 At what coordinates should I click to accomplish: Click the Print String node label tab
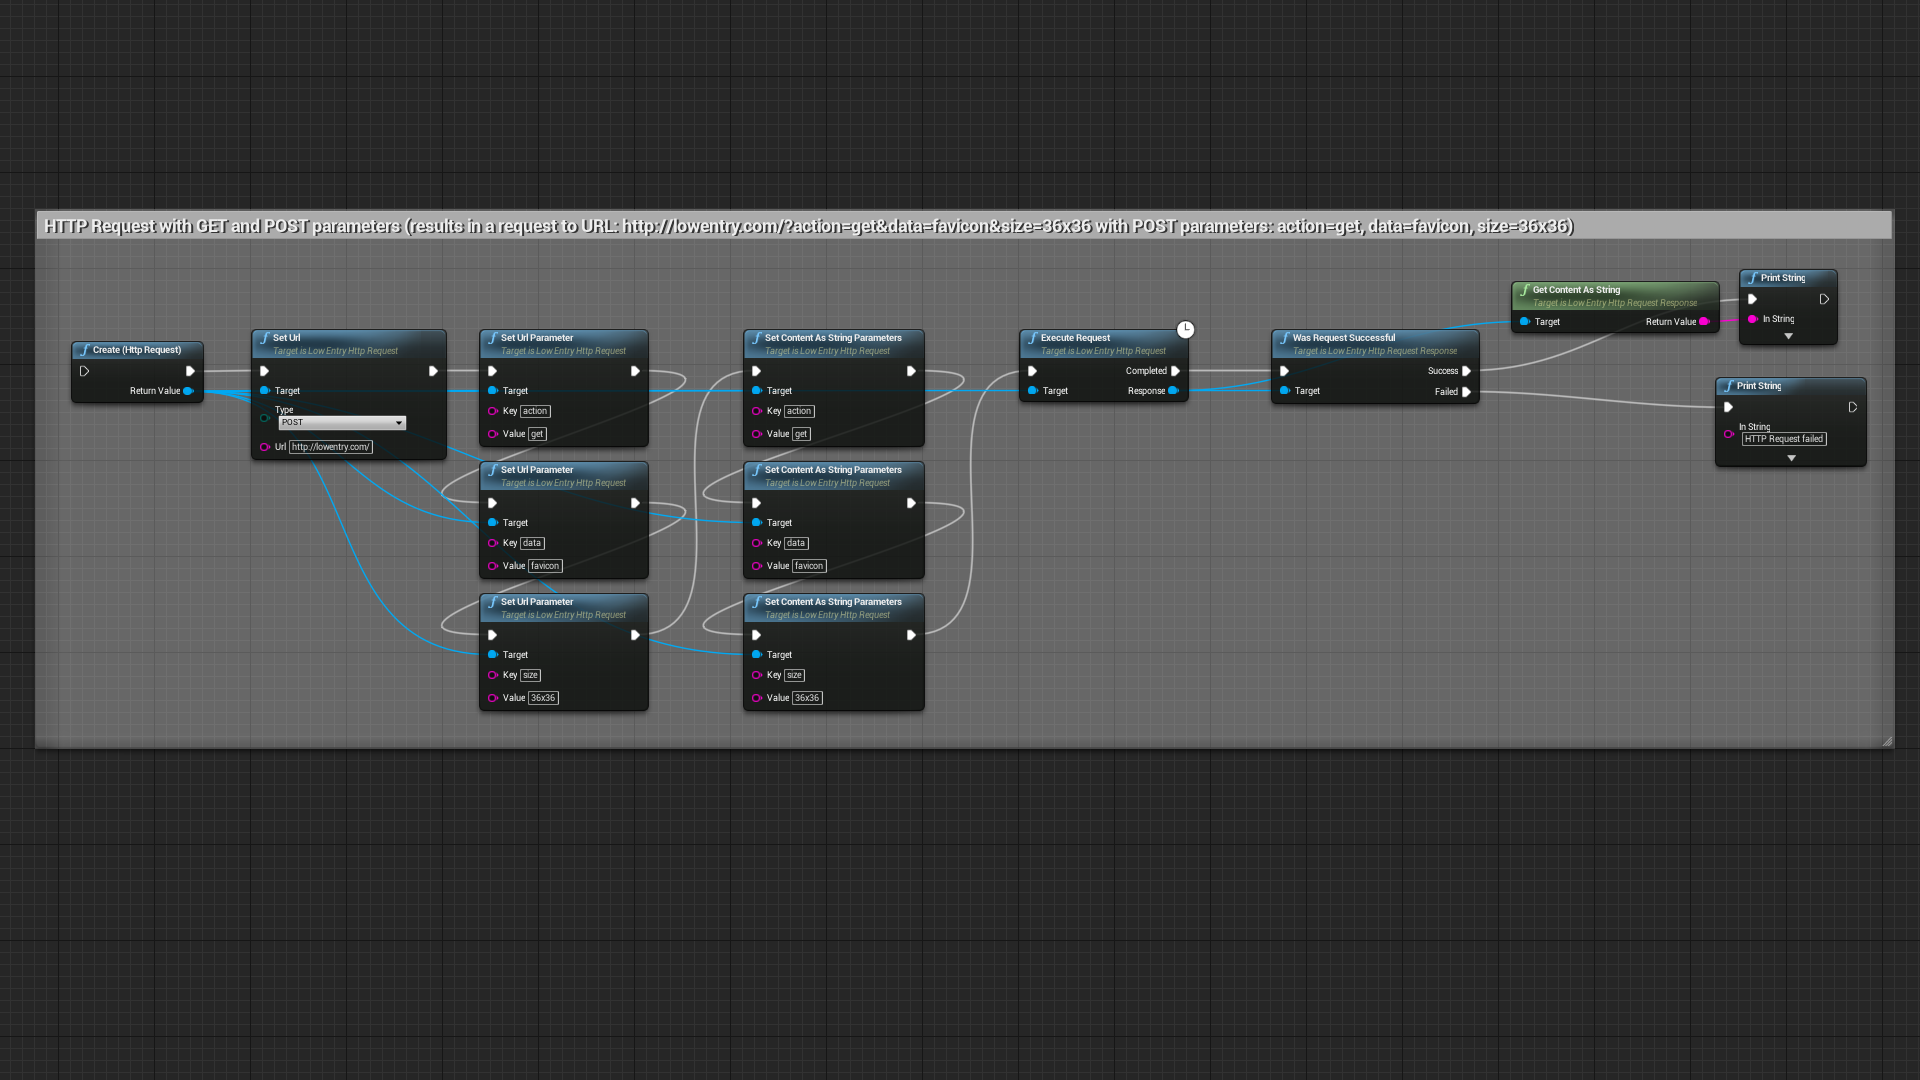point(1785,278)
